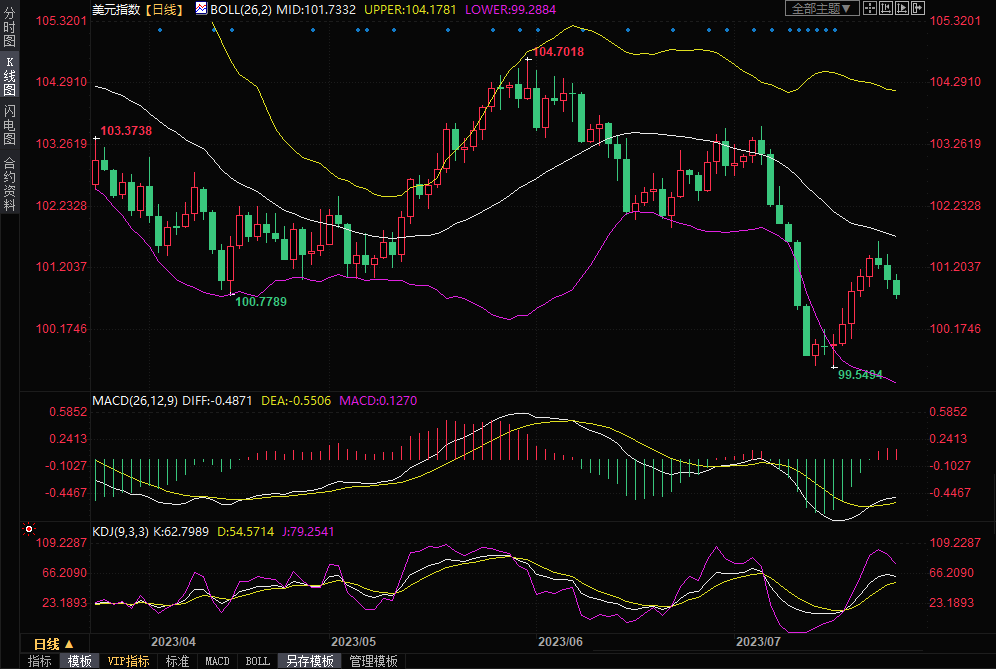Viewport: 996px width, 669px height.
Task: Apply the BOLL template in bottom bar
Action: (x=257, y=661)
